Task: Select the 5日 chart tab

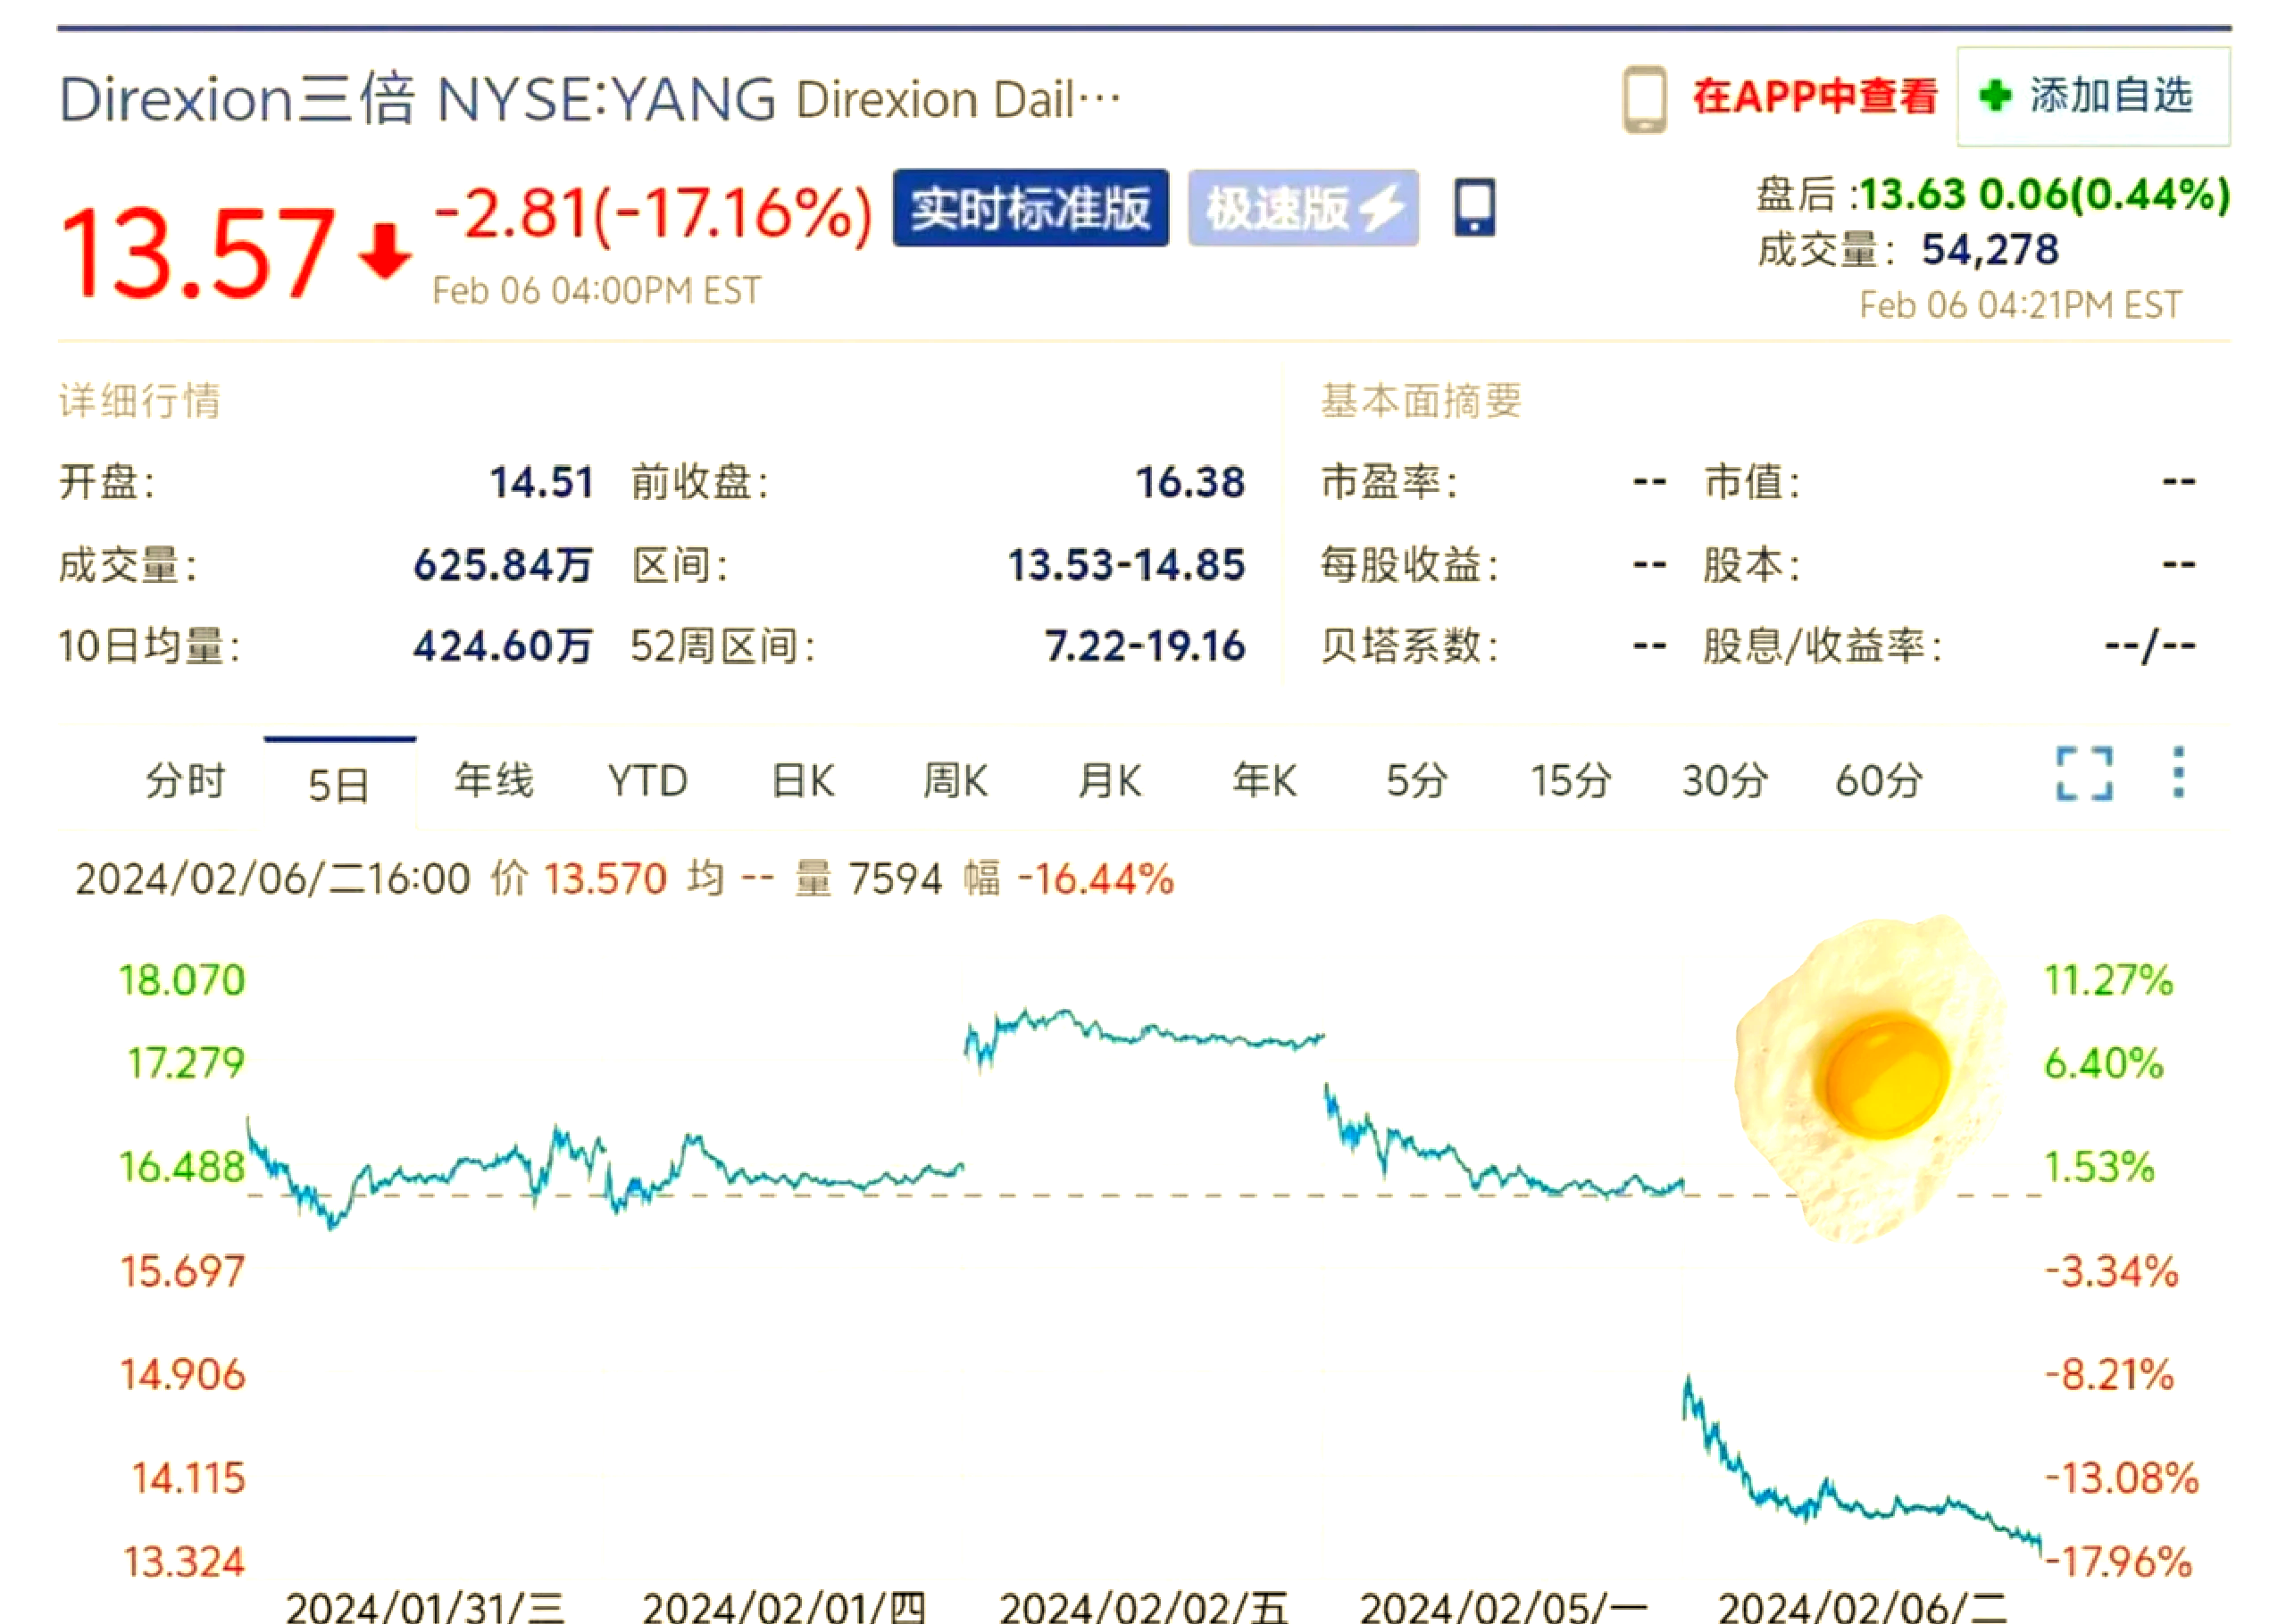Action: pyautogui.click(x=340, y=781)
